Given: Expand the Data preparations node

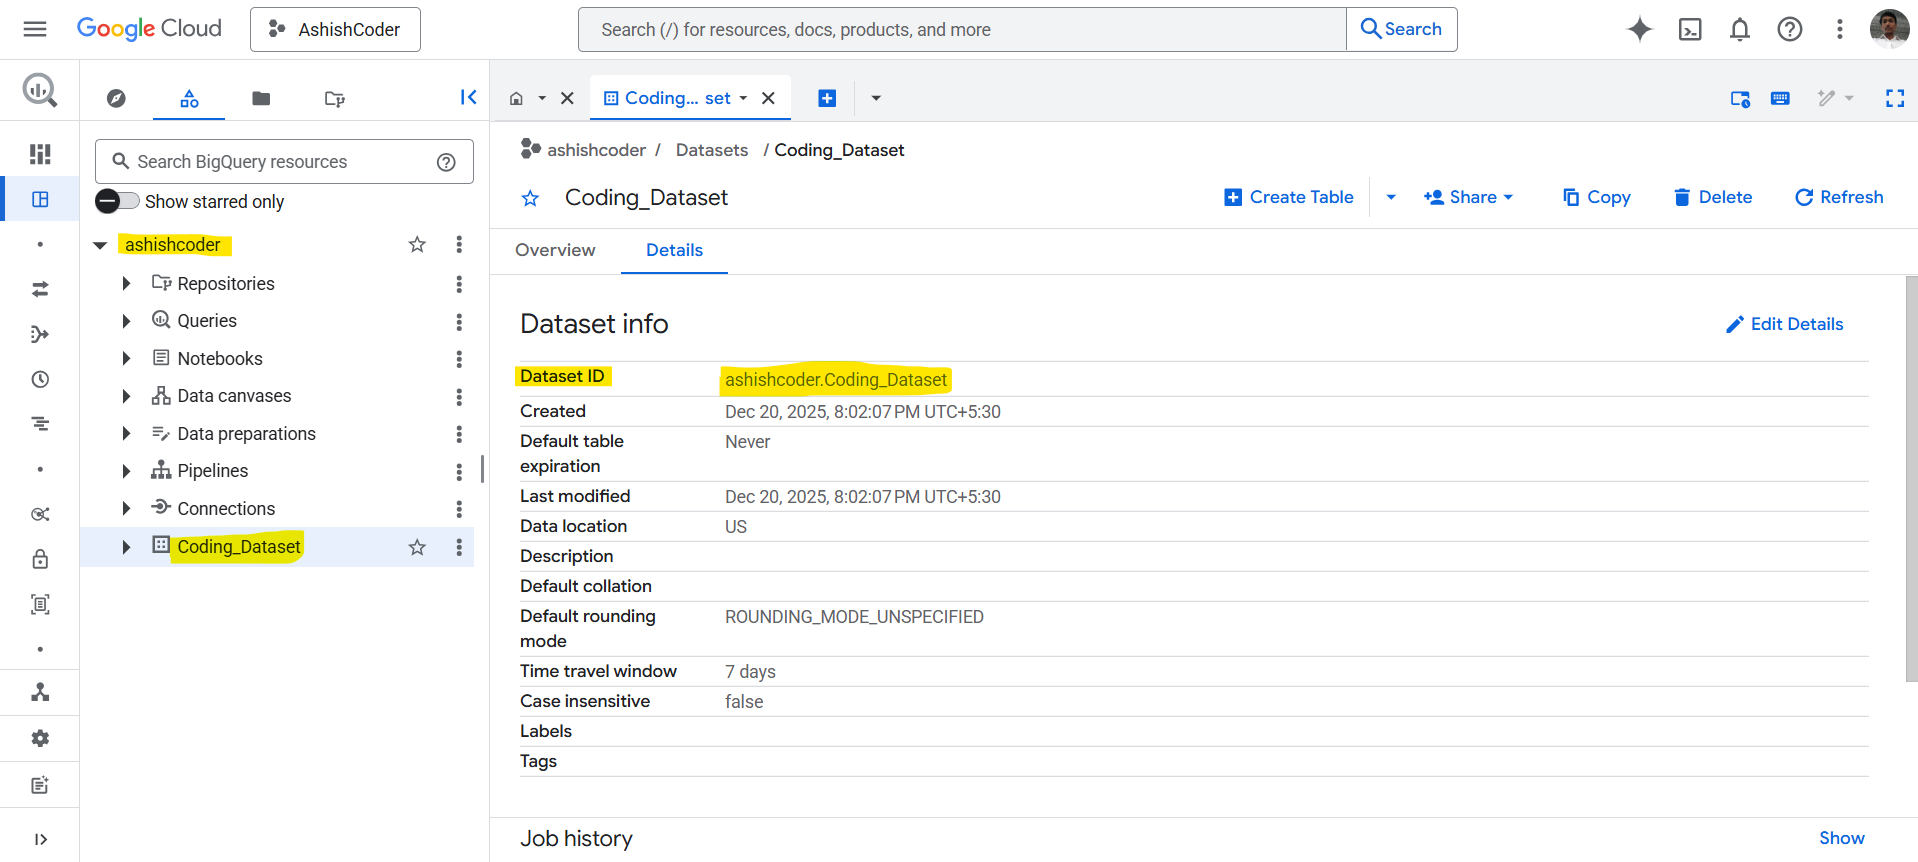Looking at the screenshot, I should coord(126,433).
